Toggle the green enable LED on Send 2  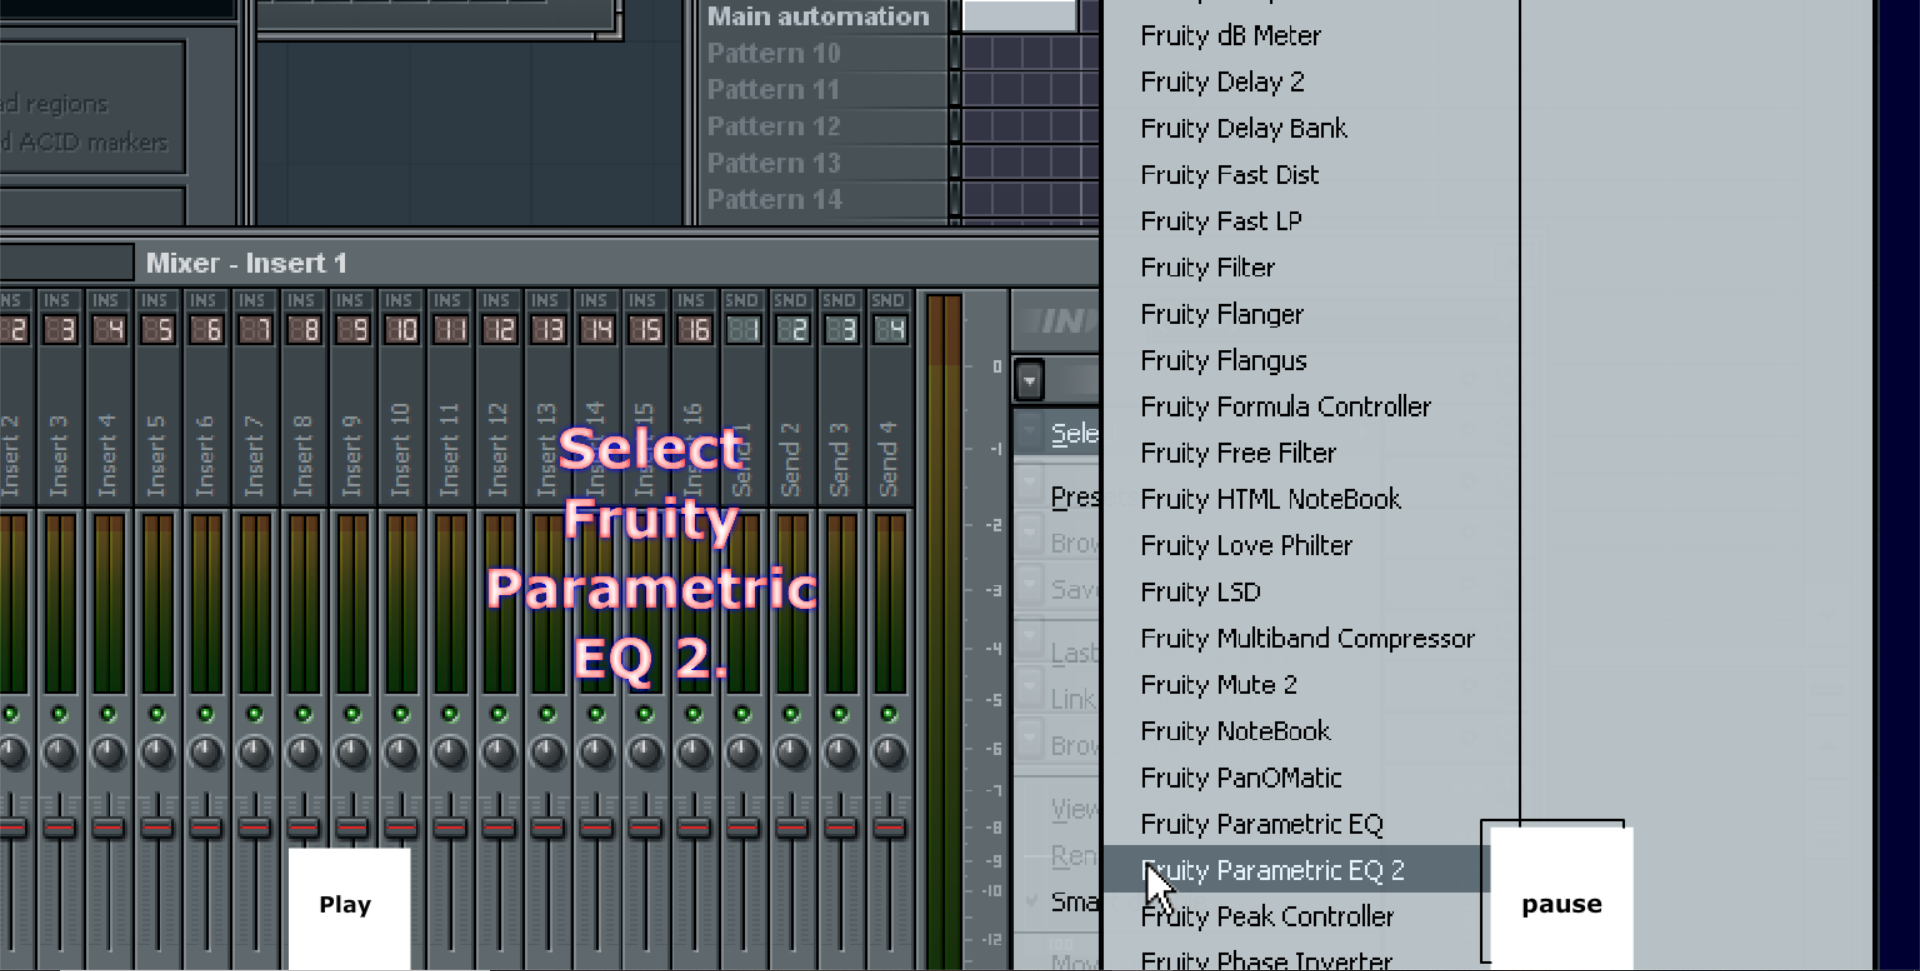click(791, 714)
